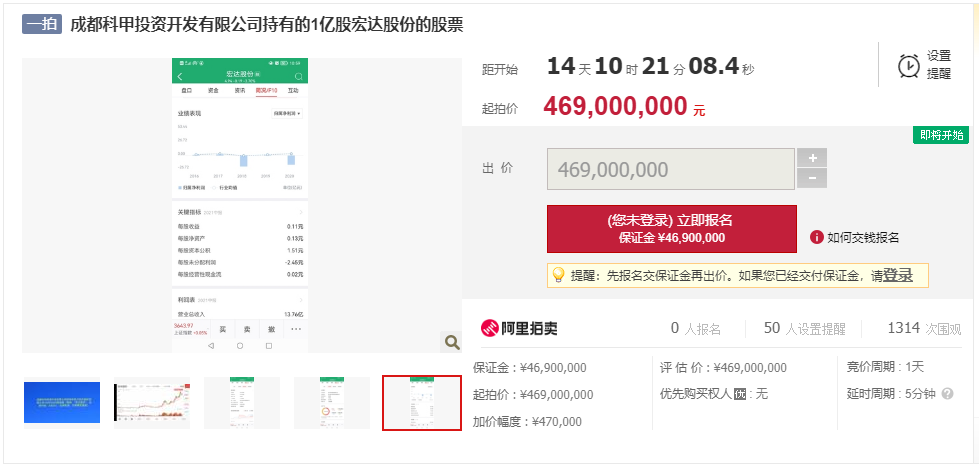Click the magnifier icon on the main image
The height and width of the screenshot is (471, 979).
(x=451, y=342)
